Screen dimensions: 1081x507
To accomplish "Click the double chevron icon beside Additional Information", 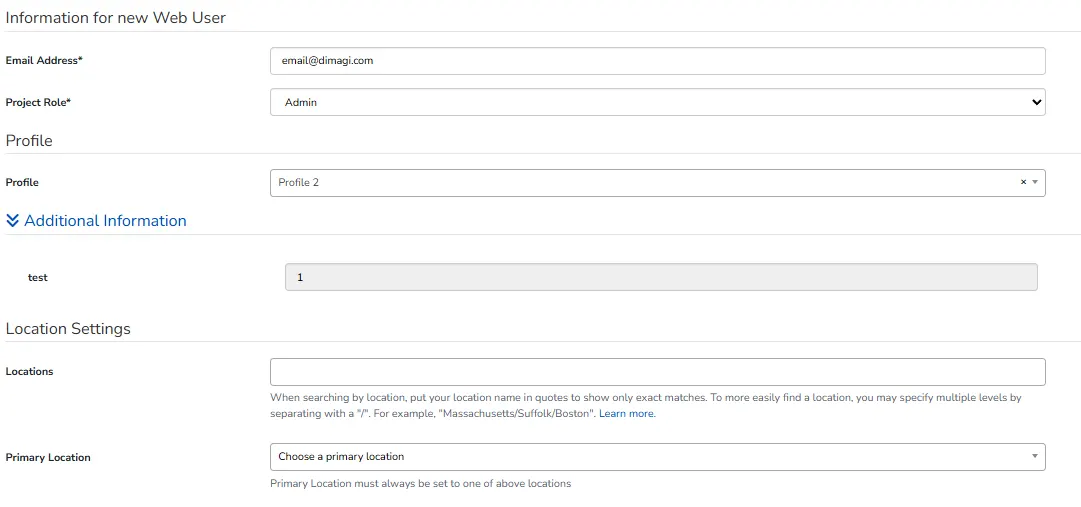I will [x=12, y=221].
